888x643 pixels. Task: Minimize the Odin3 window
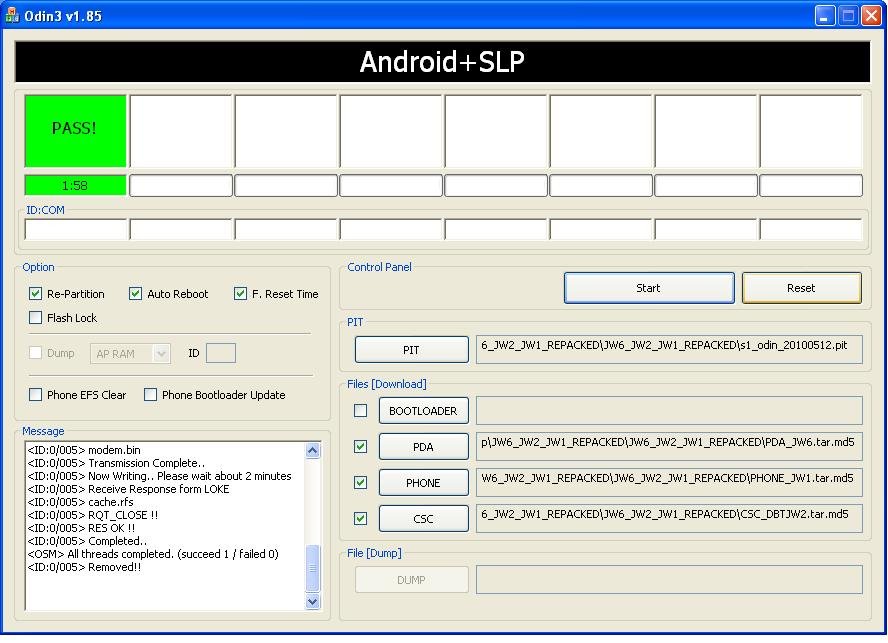pyautogui.click(x=825, y=15)
